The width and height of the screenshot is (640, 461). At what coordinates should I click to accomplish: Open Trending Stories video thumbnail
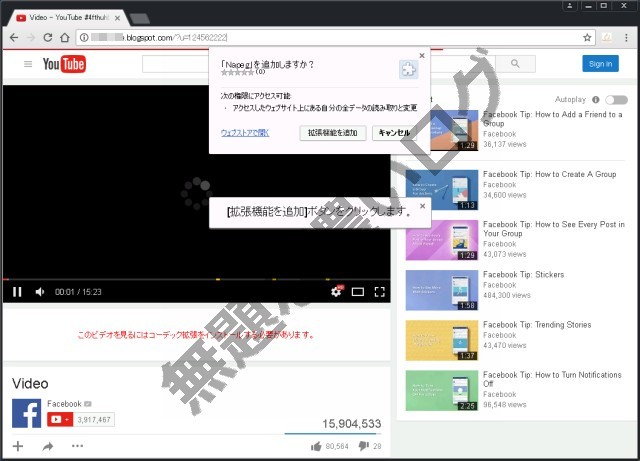442,341
